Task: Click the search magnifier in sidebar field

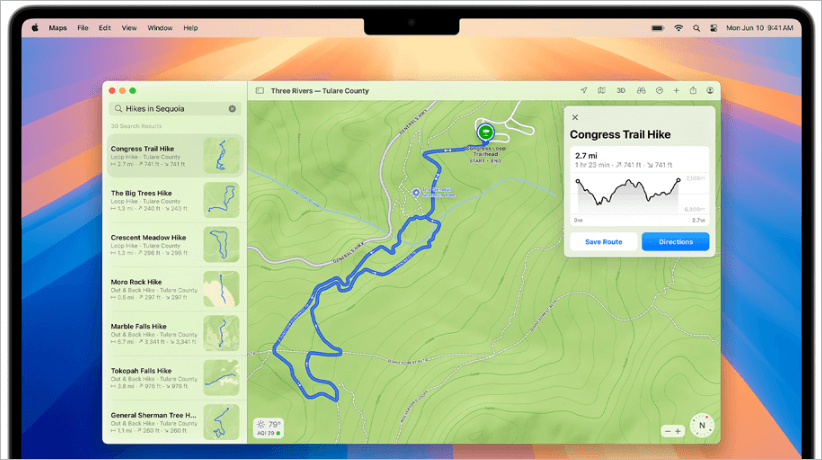Action: [x=118, y=109]
